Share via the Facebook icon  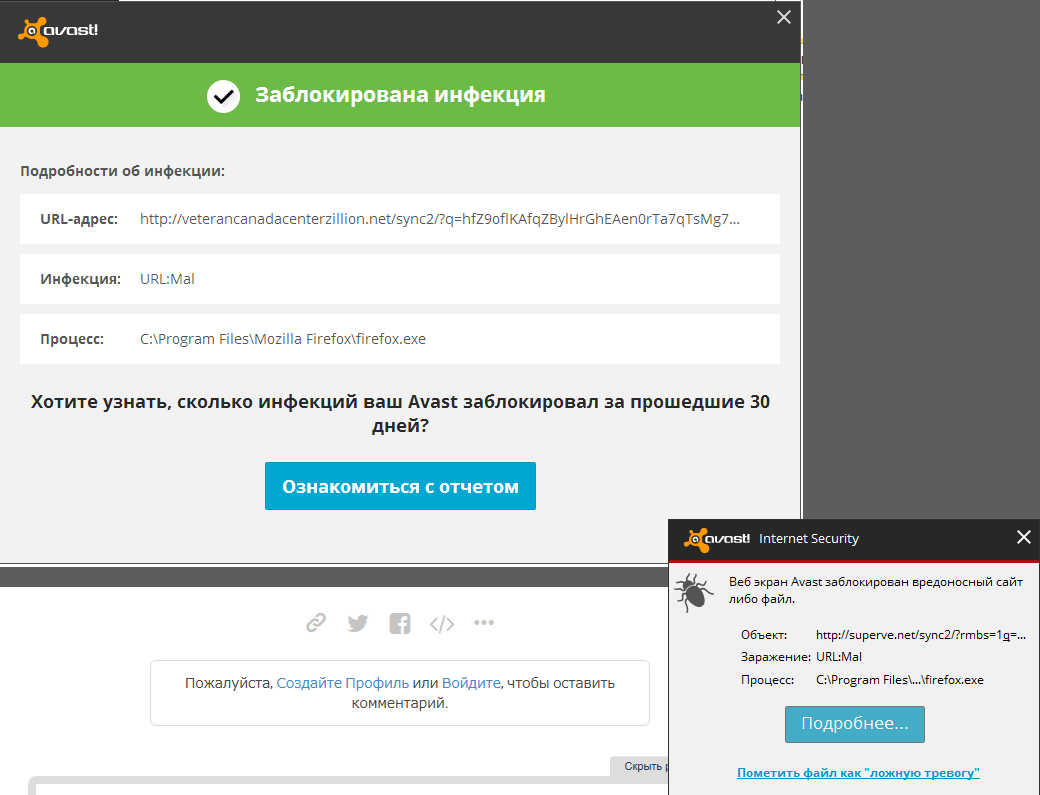coord(399,623)
